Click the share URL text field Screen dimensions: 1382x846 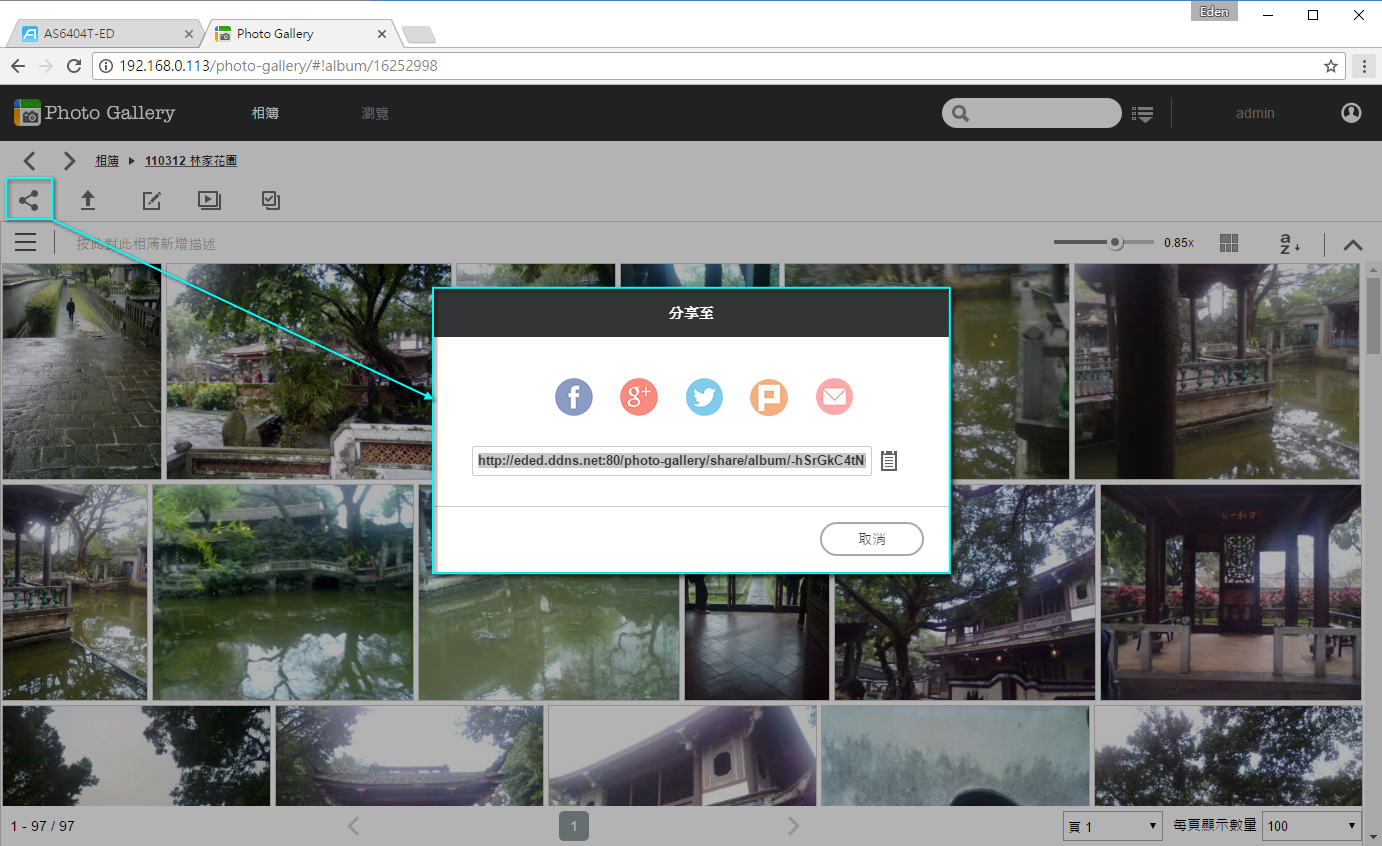[x=672, y=461]
